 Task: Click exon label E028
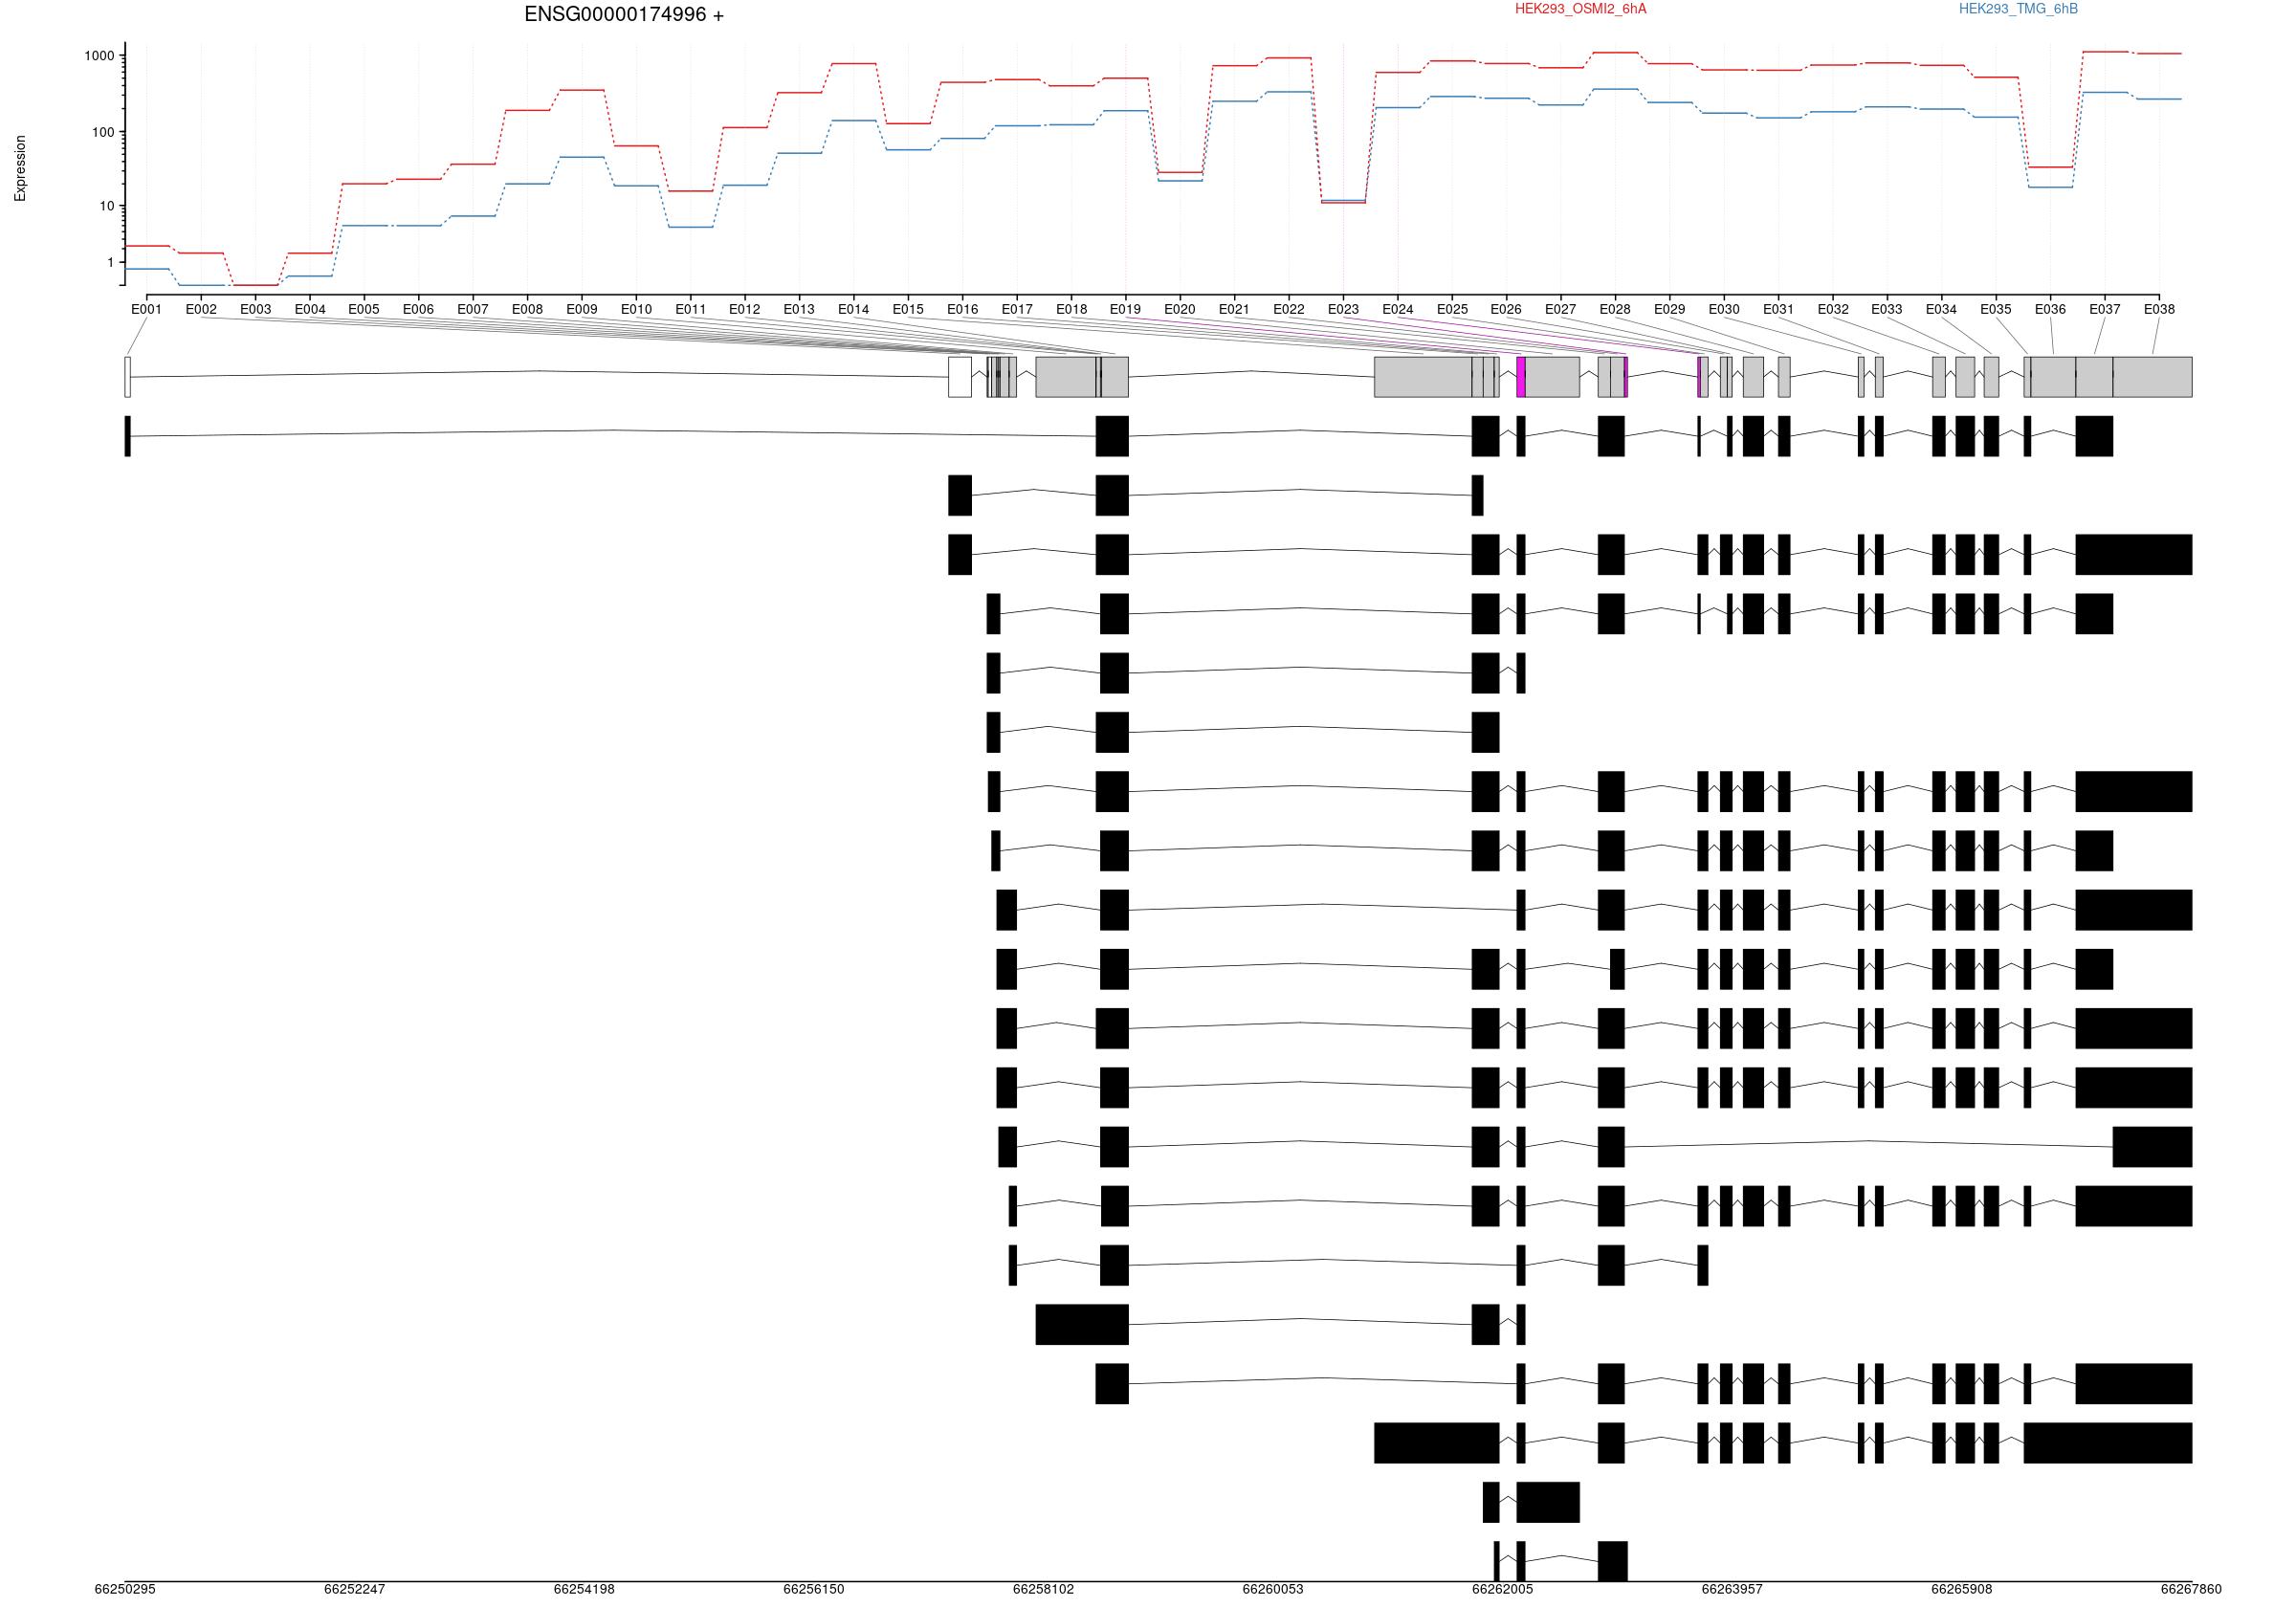tap(1615, 309)
